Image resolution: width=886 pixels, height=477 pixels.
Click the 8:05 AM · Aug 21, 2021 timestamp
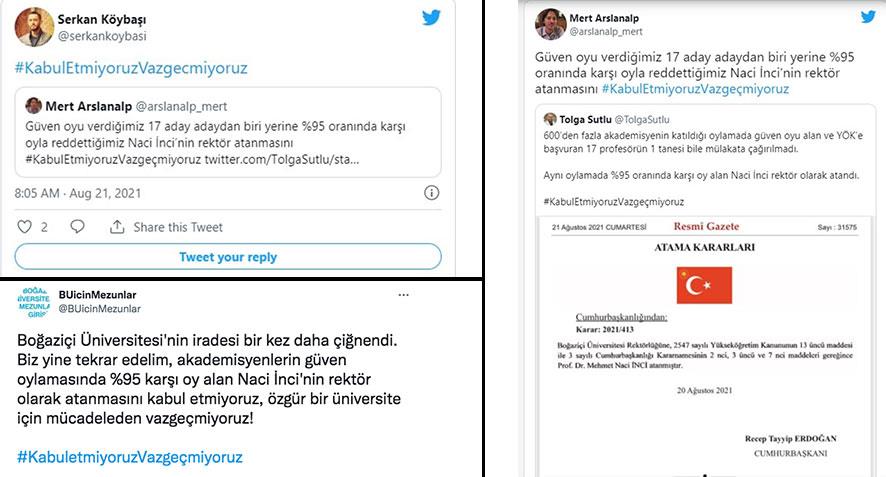coord(78,193)
